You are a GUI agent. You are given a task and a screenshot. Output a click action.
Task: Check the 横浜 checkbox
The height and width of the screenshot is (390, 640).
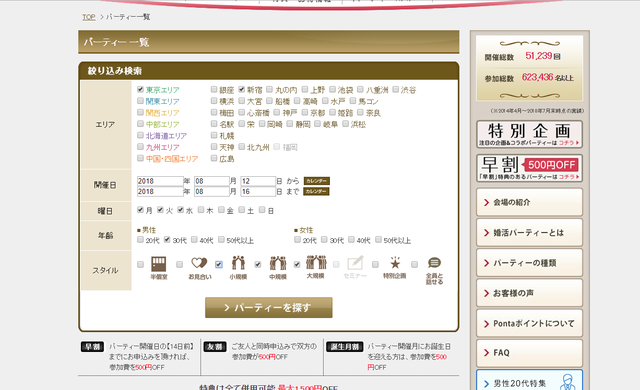(x=214, y=100)
